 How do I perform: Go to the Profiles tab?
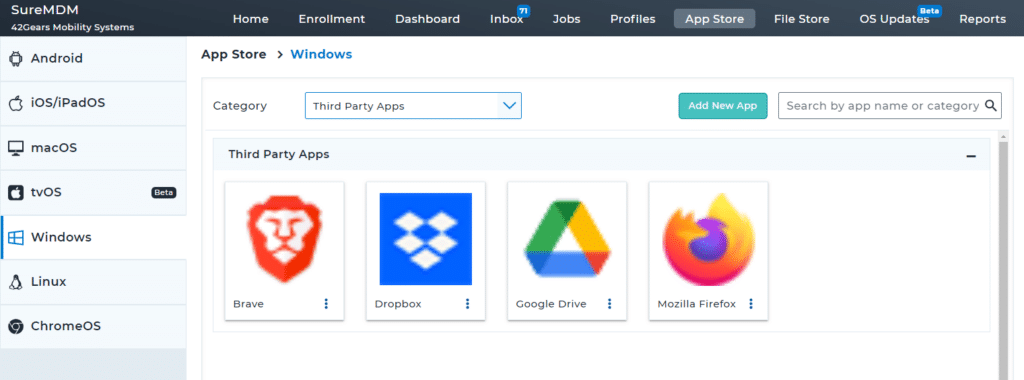coord(633,19)
